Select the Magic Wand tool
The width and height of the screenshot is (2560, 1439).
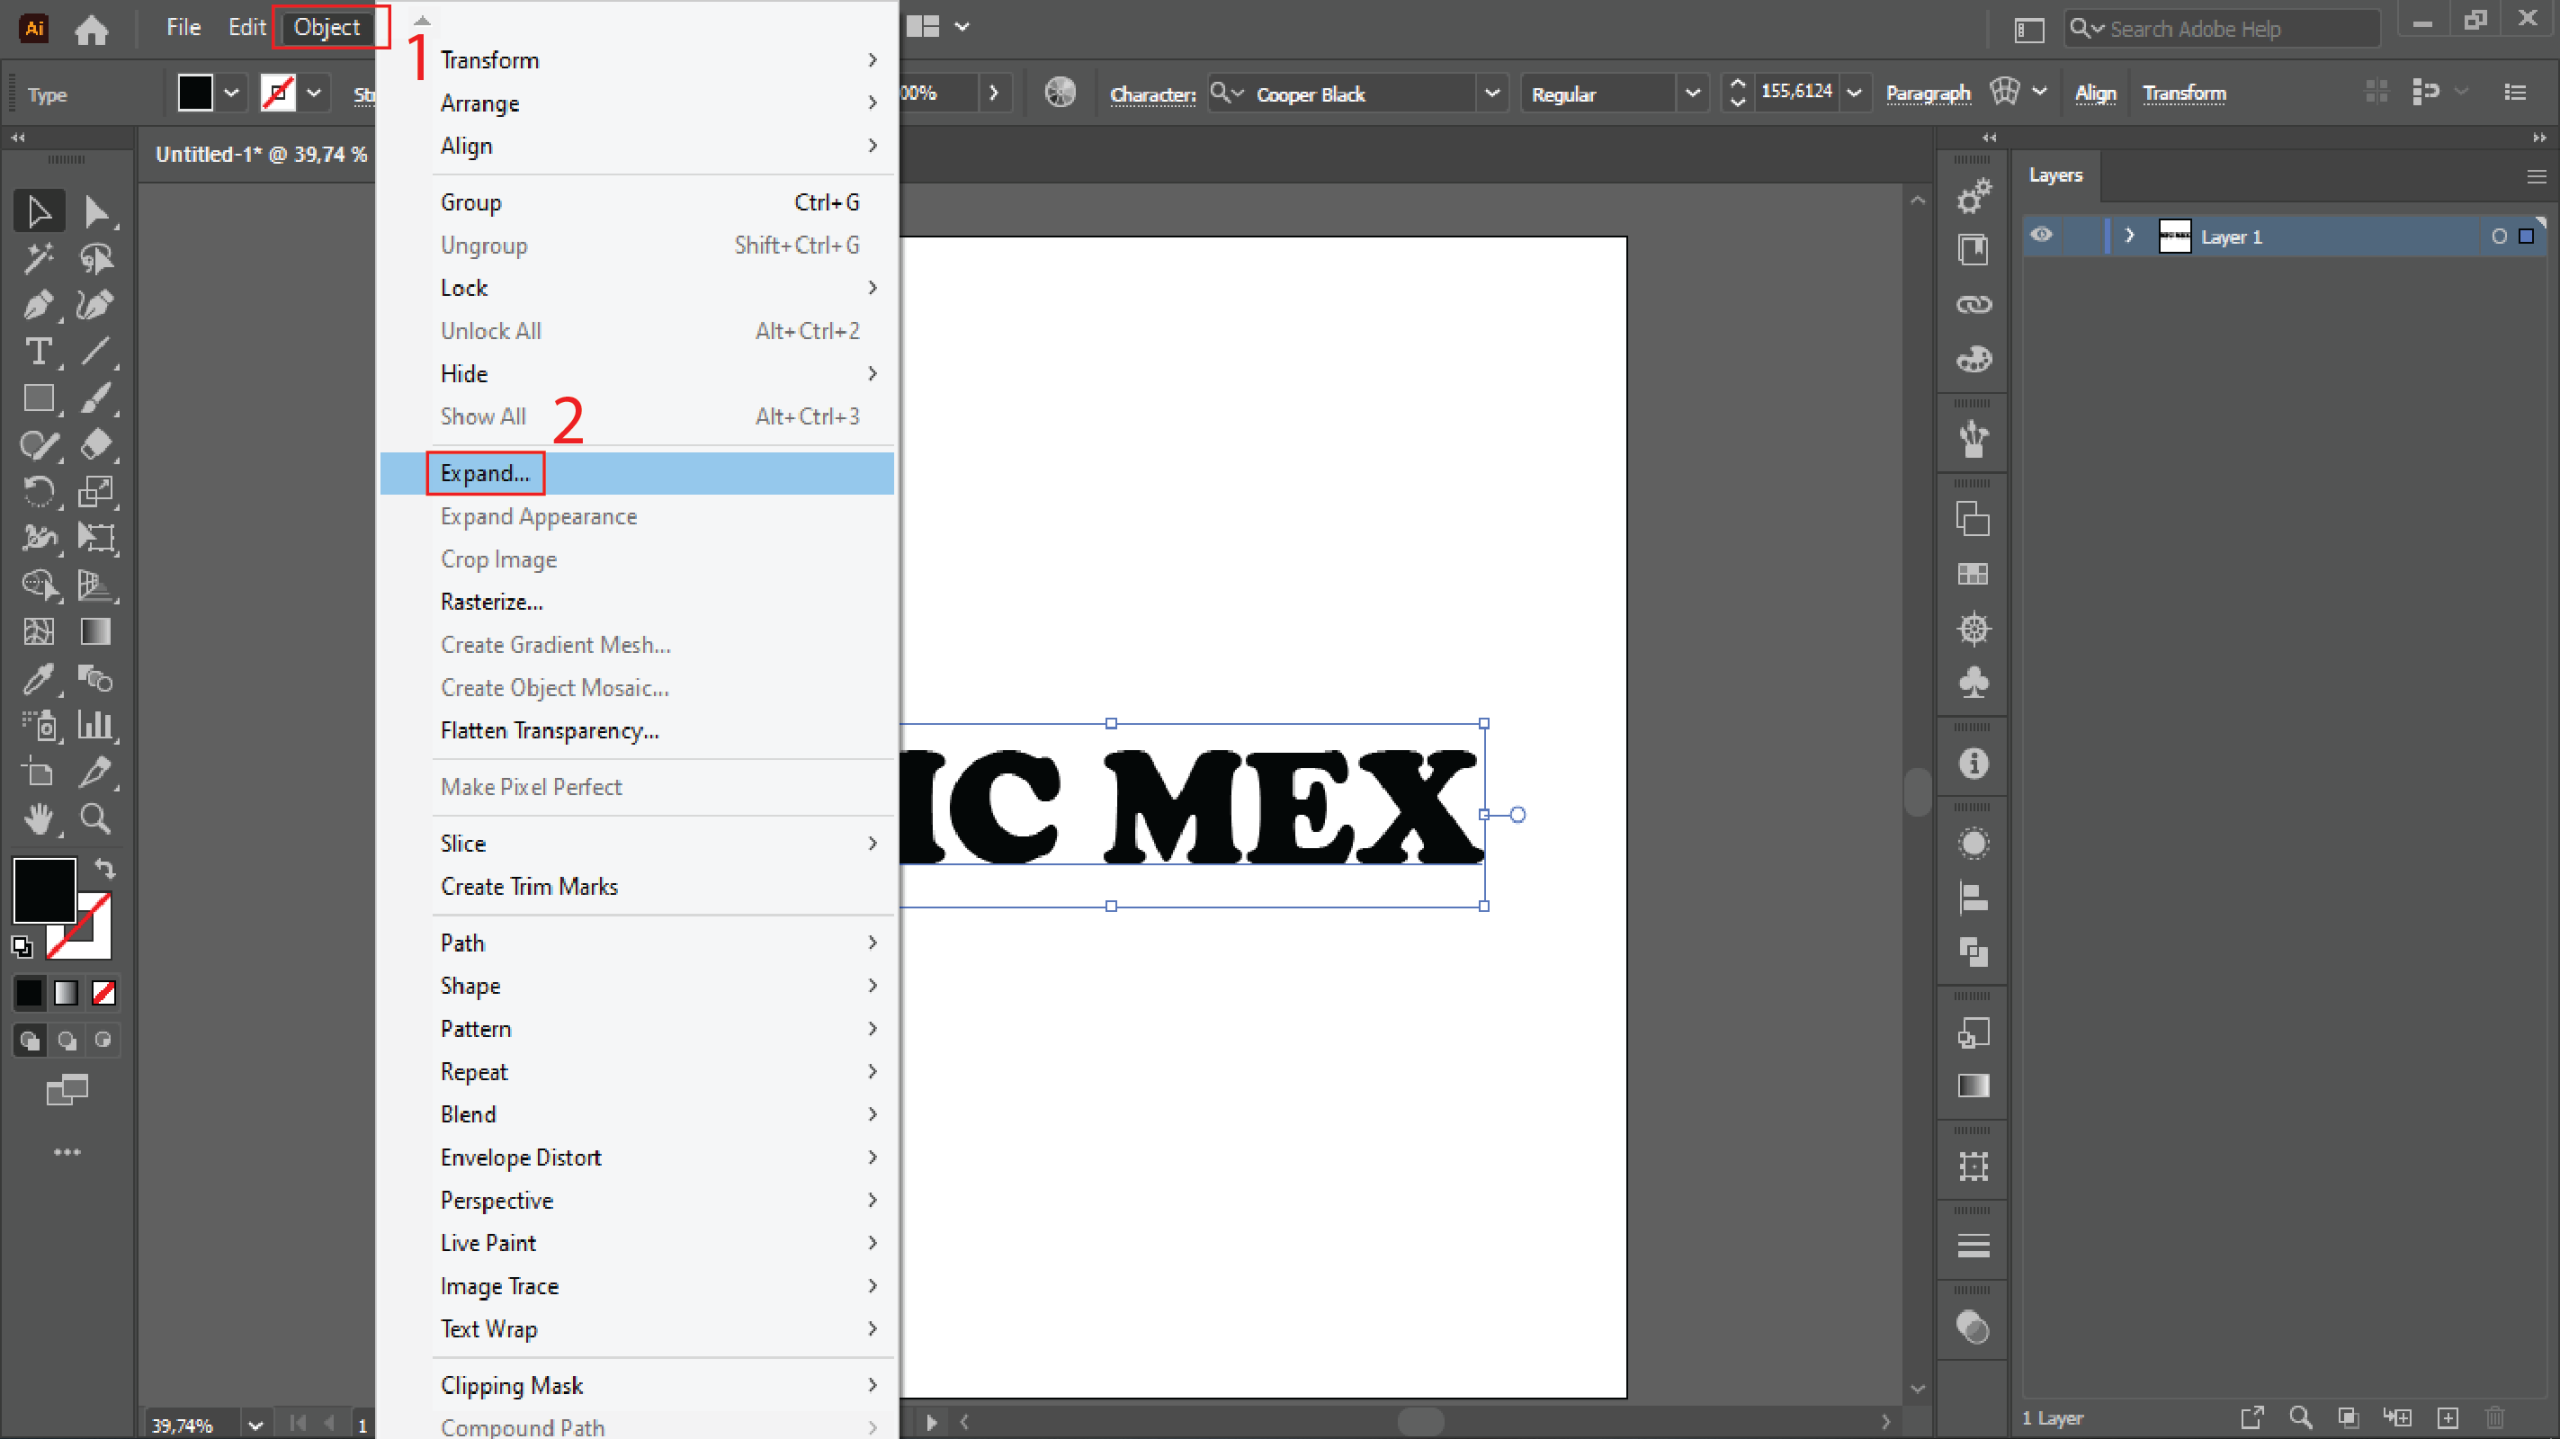point(38,259)
